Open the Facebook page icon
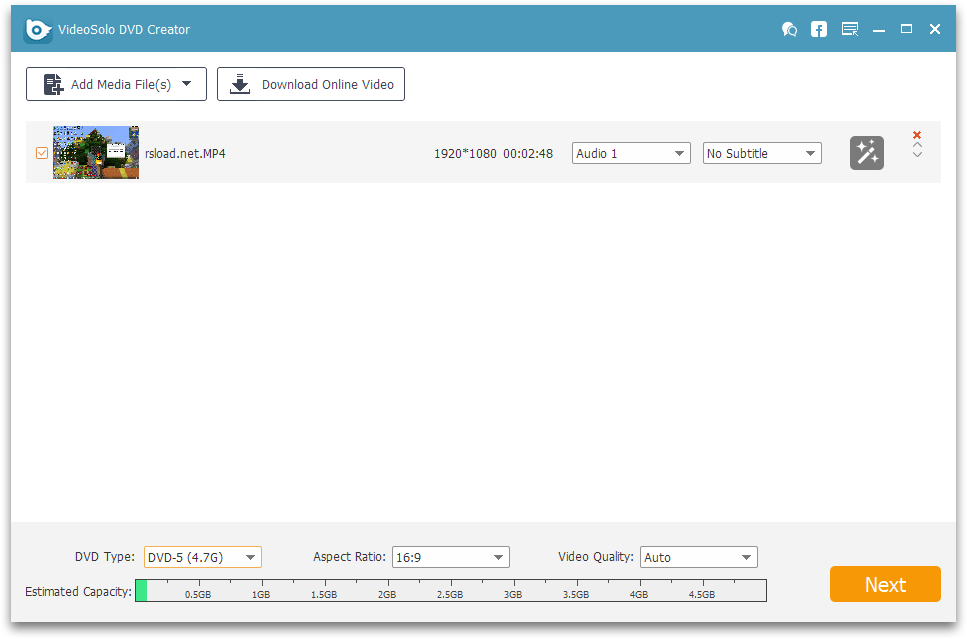Screen dimensions: 967x639 (819, 29)
